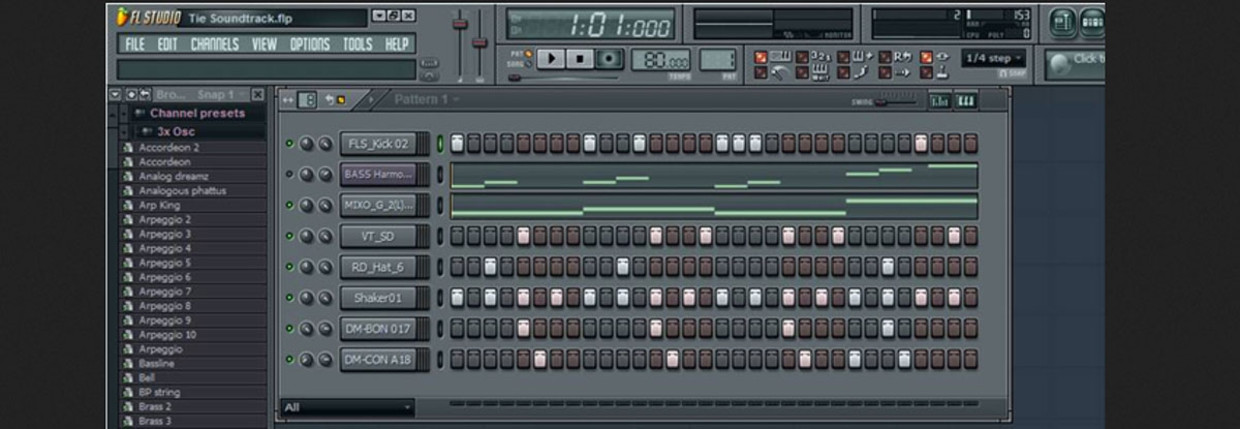Open the OPTIONS menu
This screenshot has height=429, width=1240.
point(310,44)
